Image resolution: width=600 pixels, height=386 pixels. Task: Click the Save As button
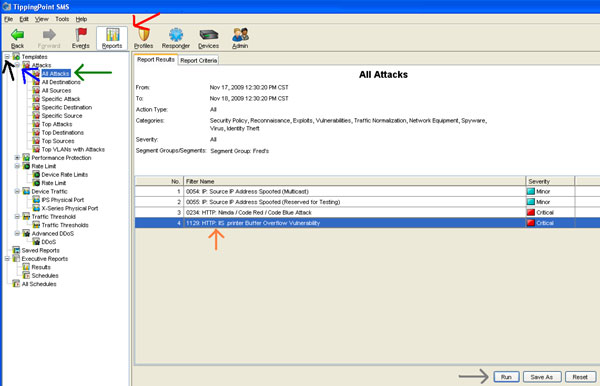[x=542, y=377]
